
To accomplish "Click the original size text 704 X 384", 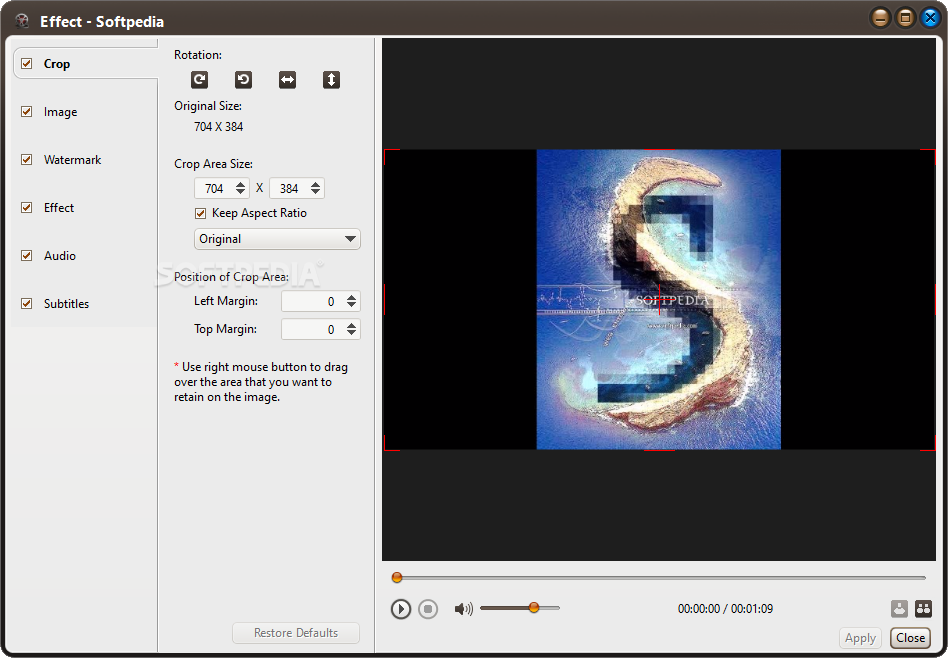I will [218, 126].
